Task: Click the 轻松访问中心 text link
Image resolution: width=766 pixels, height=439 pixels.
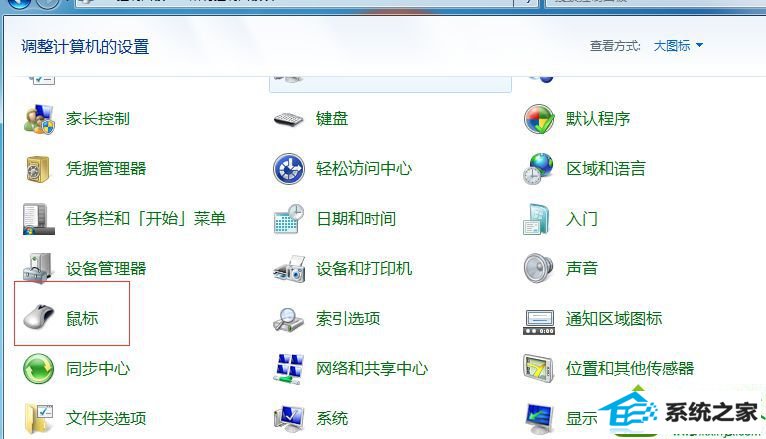Action: pyautogui.click(x=364, y=169)
